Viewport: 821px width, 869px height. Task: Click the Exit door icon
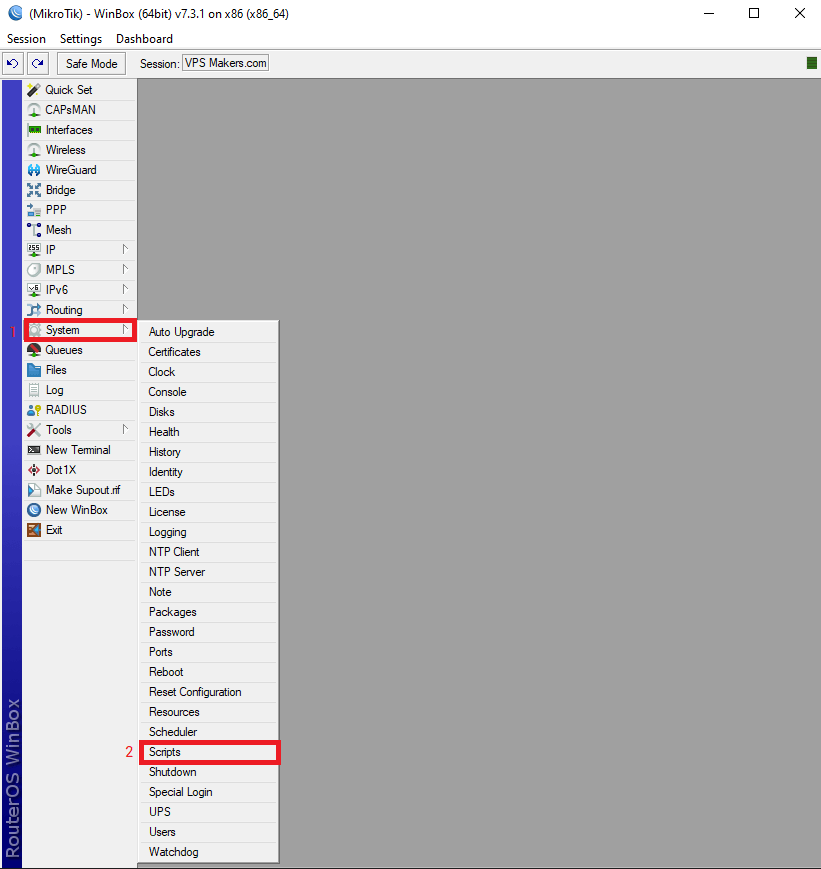pyautogui.click(x=34, y=530)
